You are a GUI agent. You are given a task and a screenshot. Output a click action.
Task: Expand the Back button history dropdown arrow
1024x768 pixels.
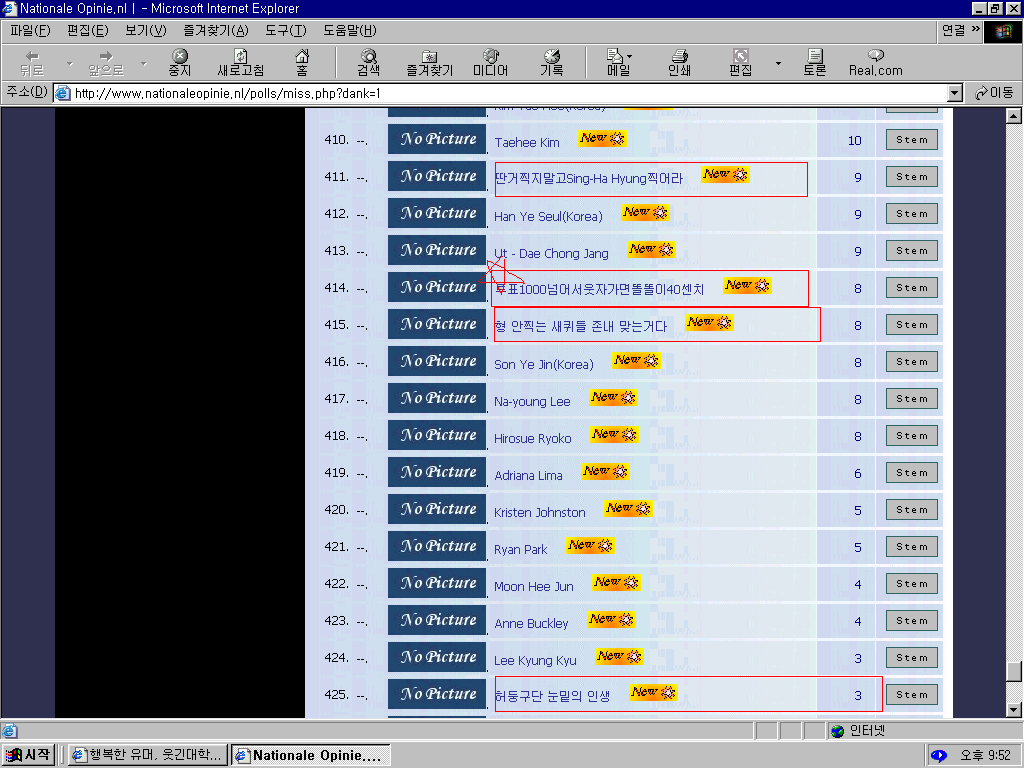pos(69,63)
